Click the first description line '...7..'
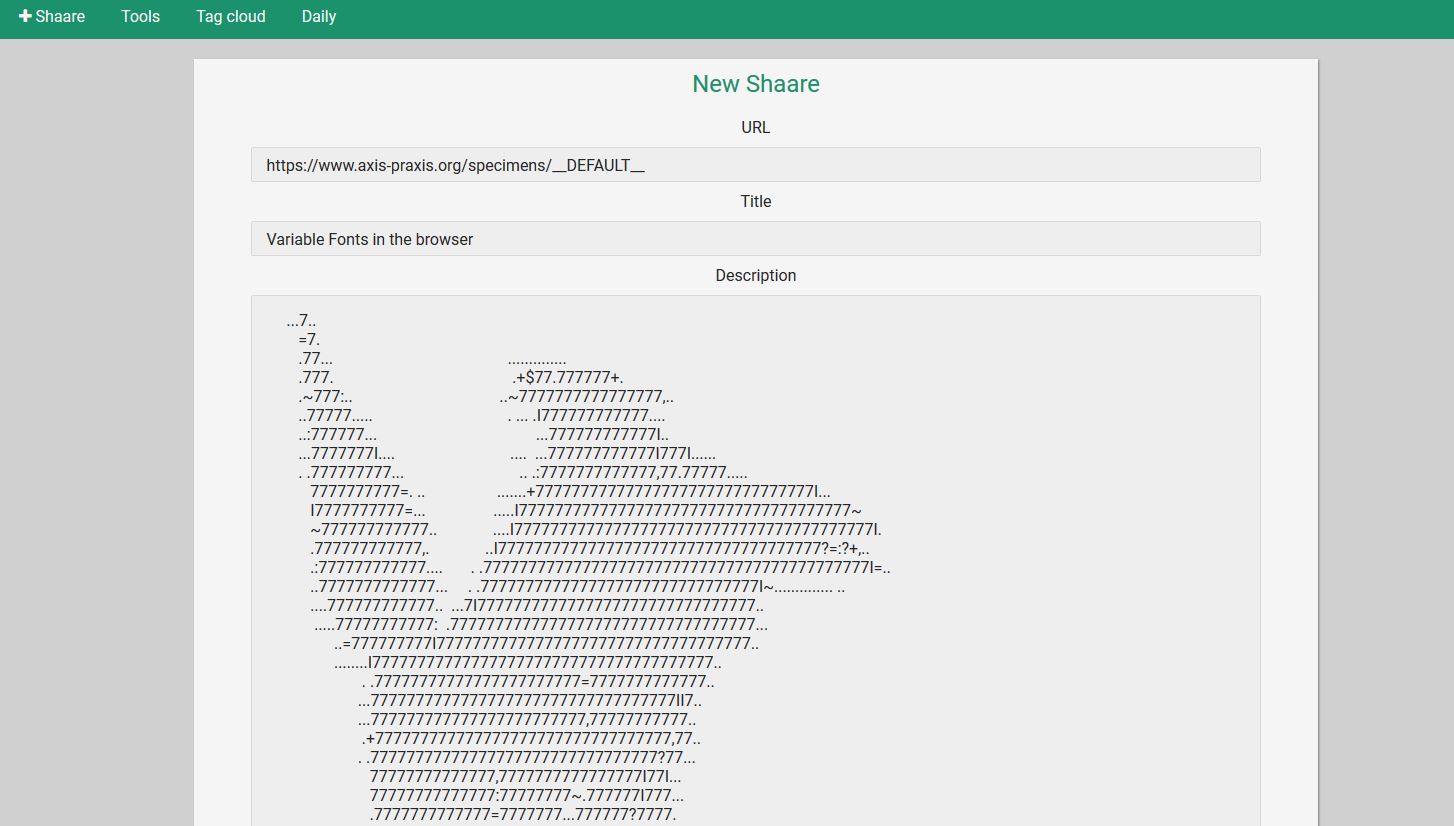 (301, 321)
